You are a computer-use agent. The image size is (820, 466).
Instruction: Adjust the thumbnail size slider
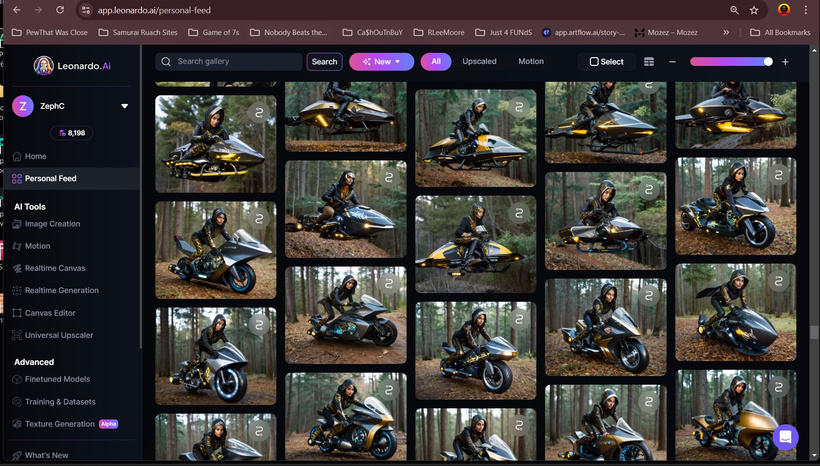click(x=731, y=62)
